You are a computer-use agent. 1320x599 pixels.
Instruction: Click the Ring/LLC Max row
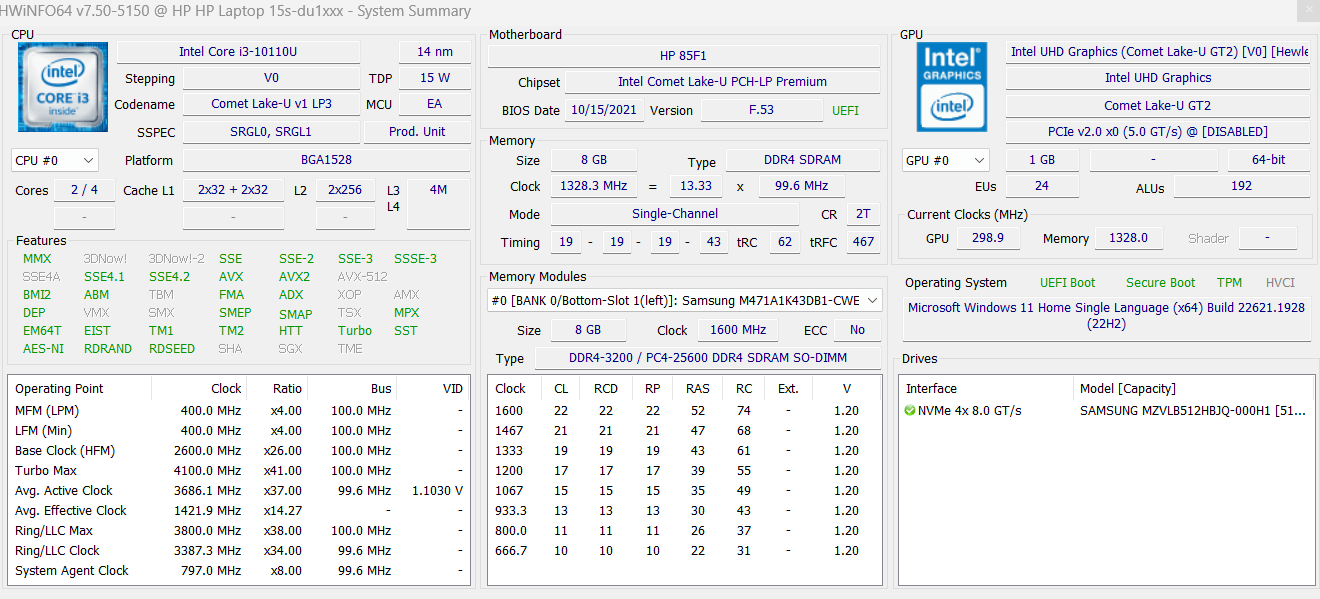[239, 530]
